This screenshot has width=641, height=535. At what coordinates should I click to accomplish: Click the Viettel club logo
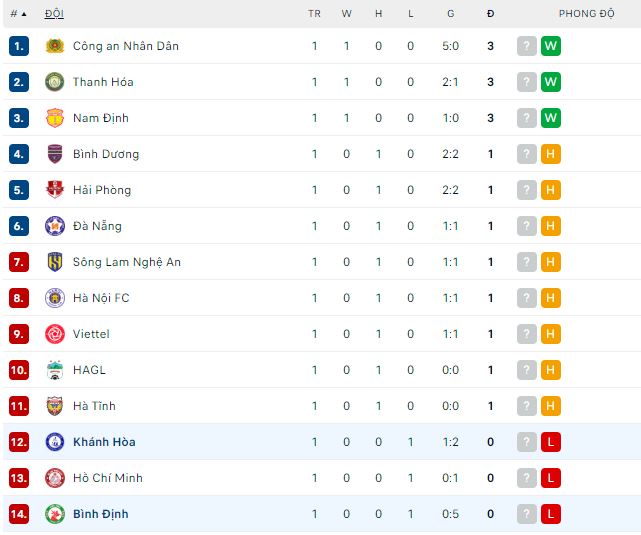coord(55,334)
